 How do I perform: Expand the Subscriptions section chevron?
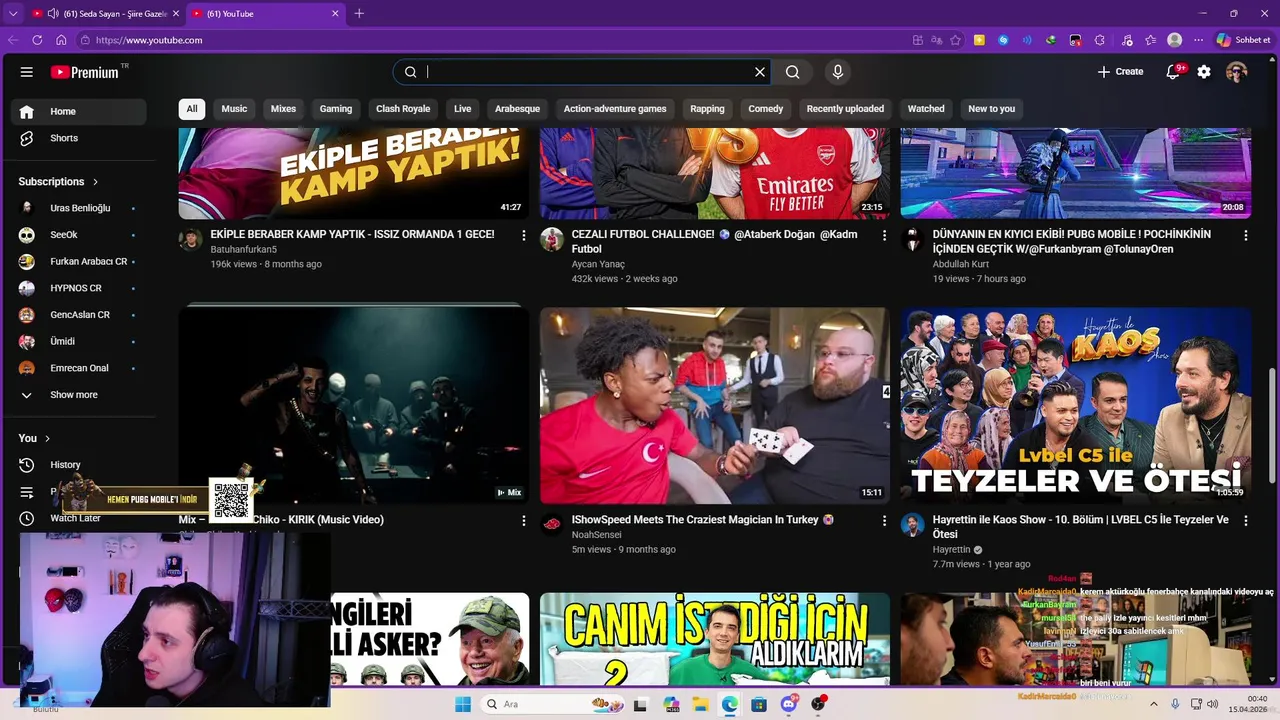(95, 182)
